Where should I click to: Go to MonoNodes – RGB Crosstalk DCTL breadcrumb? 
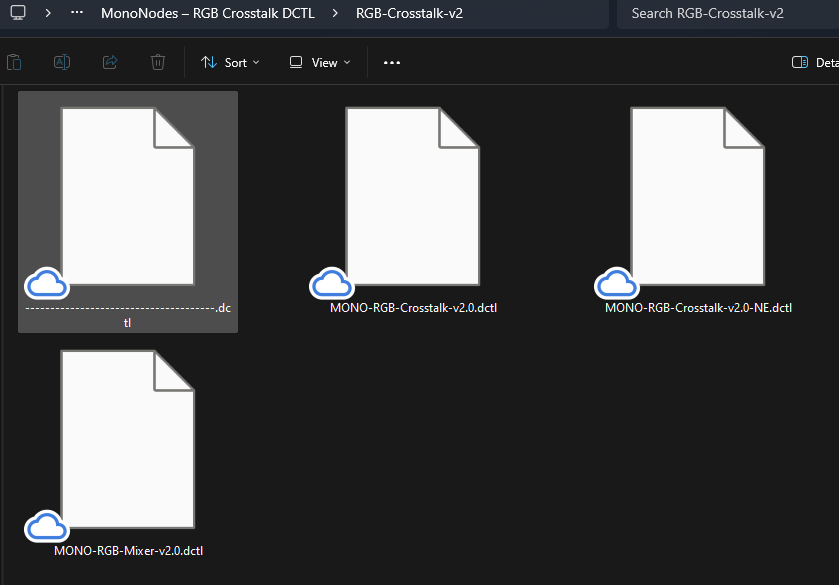click(x=207, y=14)
